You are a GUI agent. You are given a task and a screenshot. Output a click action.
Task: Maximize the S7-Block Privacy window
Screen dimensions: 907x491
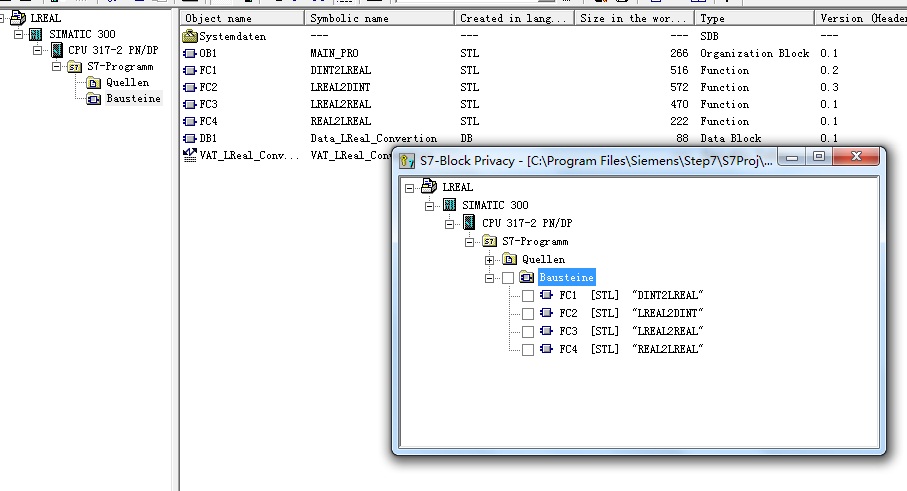click(819, 157)
